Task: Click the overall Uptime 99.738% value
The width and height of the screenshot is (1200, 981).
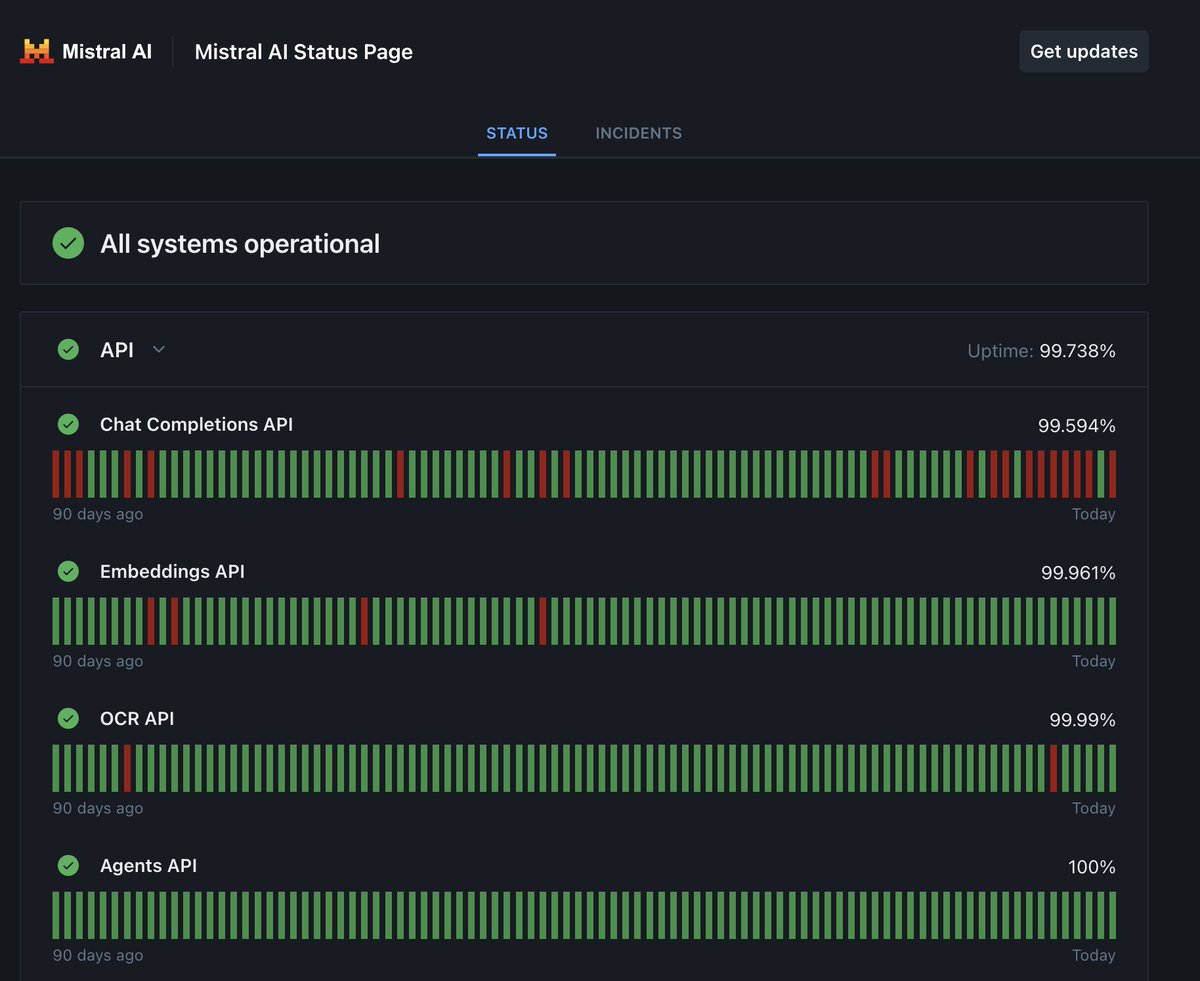Action: pos(1077,351)
